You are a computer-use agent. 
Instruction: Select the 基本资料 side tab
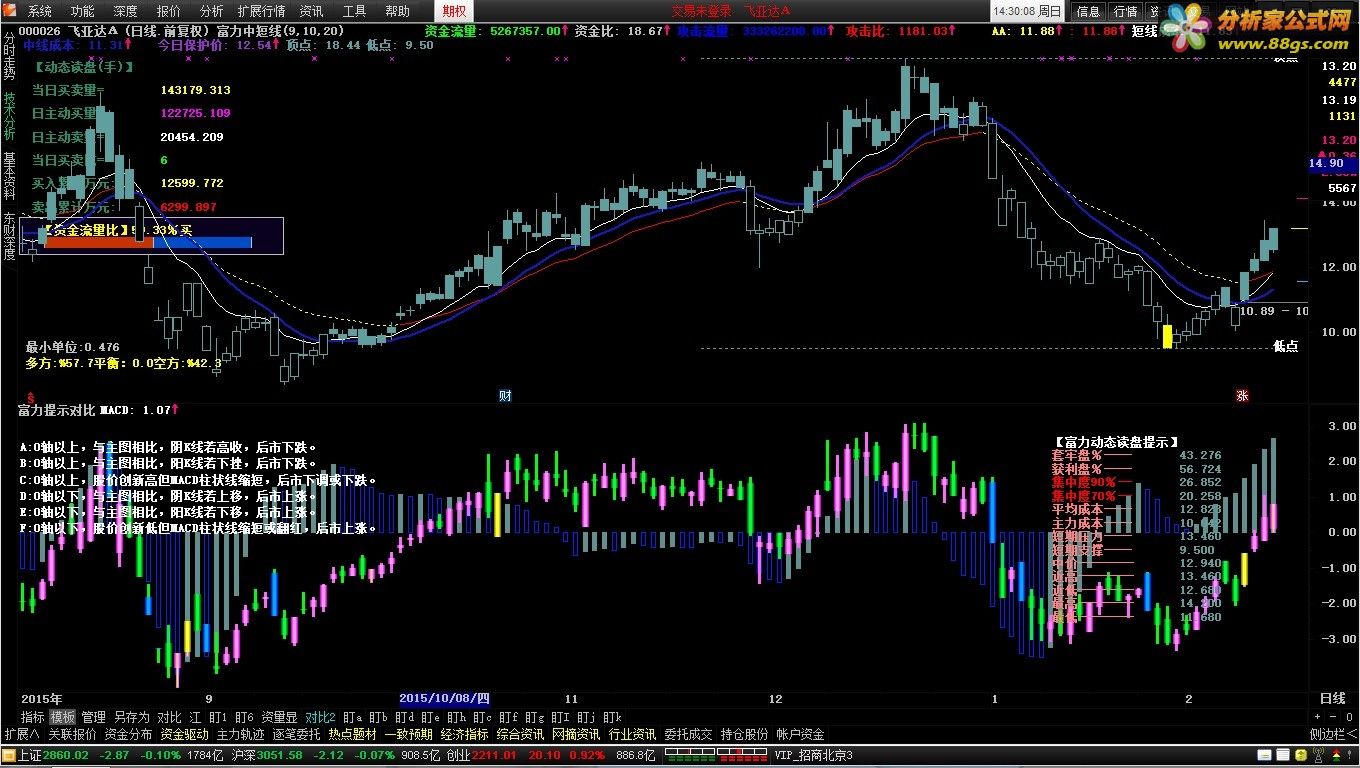(x=9, y=176)
